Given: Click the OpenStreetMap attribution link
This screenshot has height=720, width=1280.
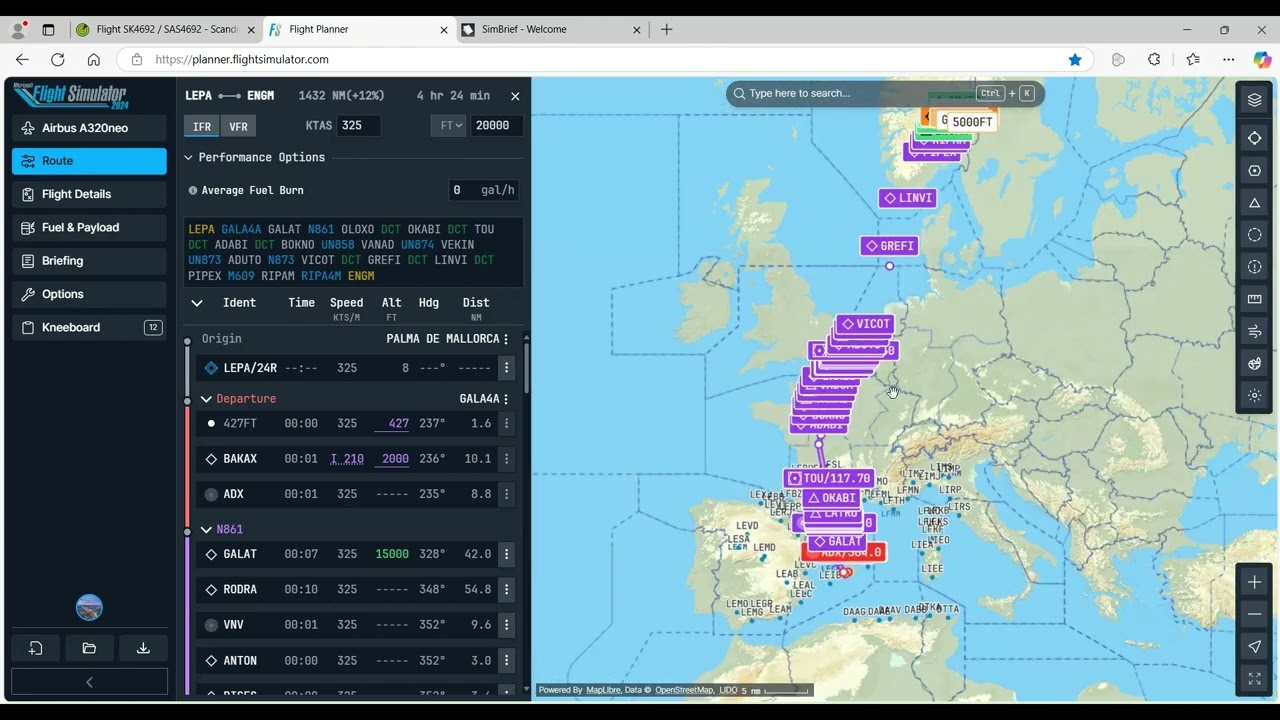Looking at the screenshot, I should (x=684, y=690).
